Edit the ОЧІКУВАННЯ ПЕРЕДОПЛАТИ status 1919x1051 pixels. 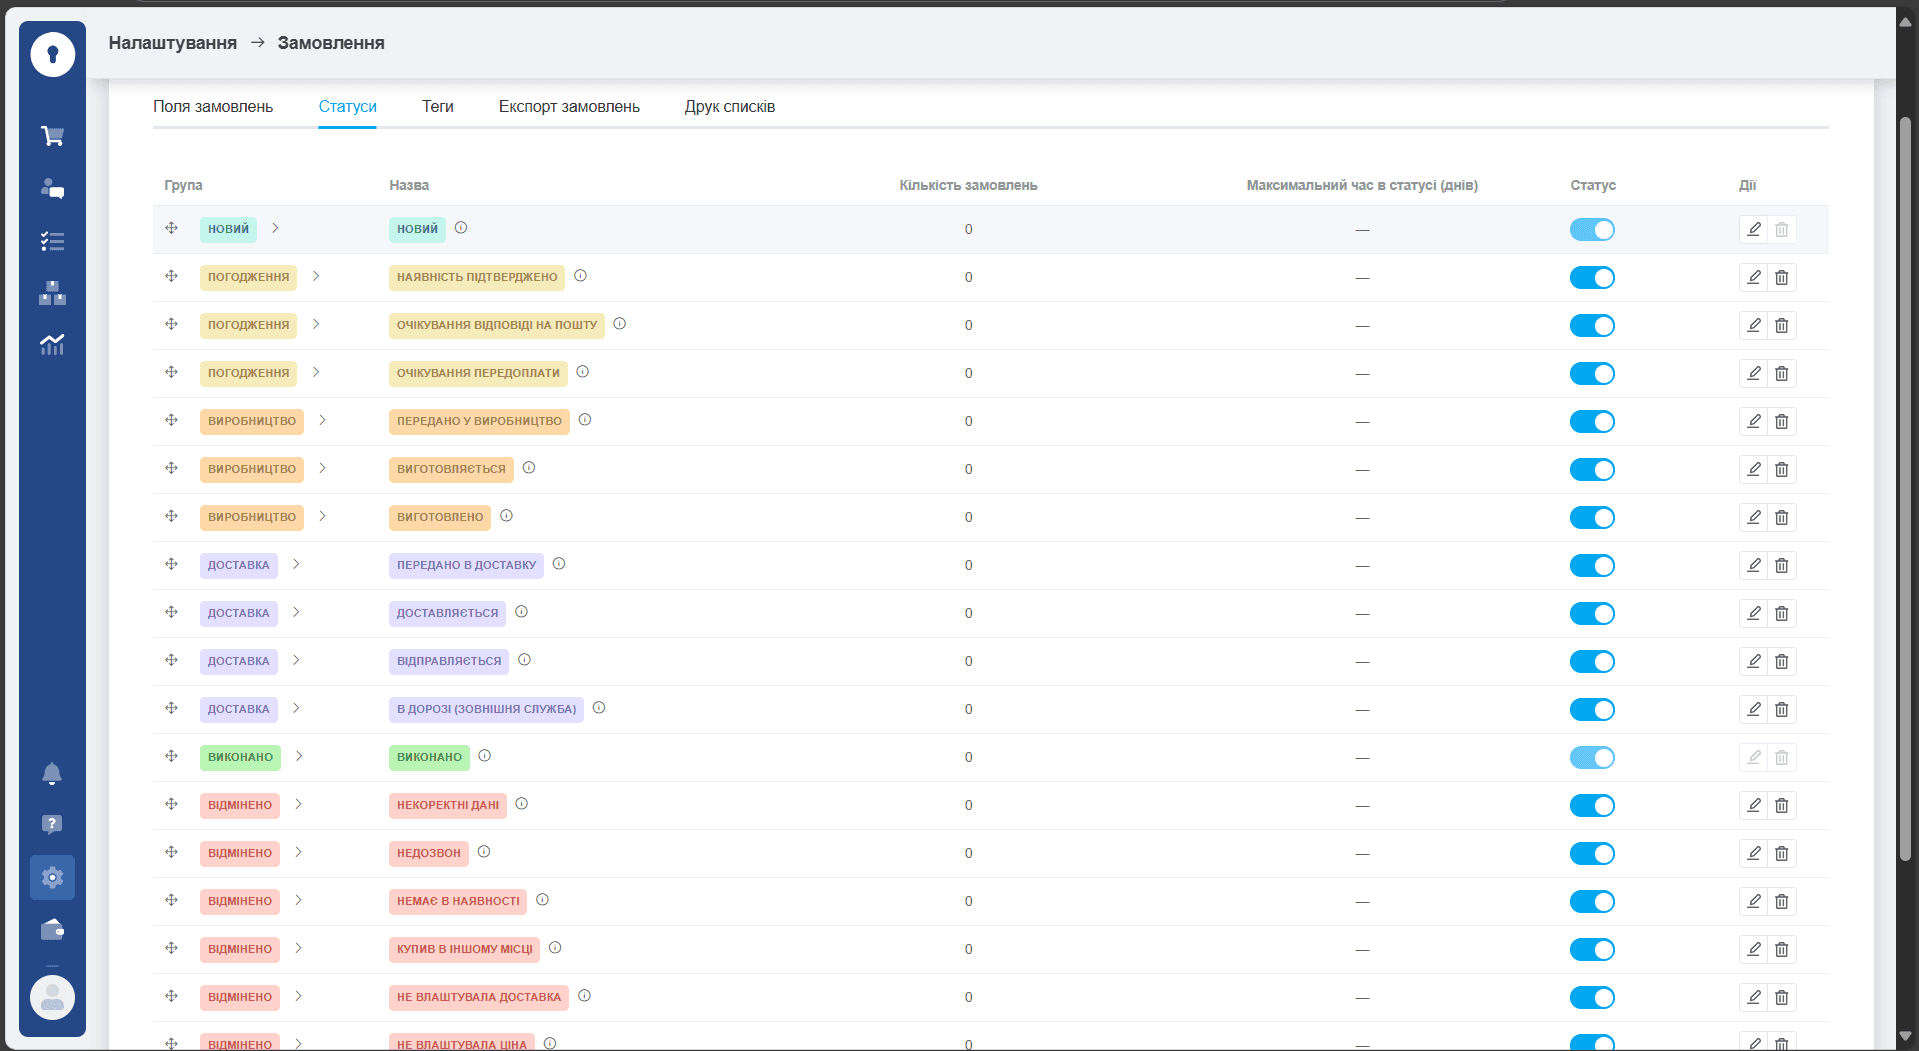(x=1753, y=373)
